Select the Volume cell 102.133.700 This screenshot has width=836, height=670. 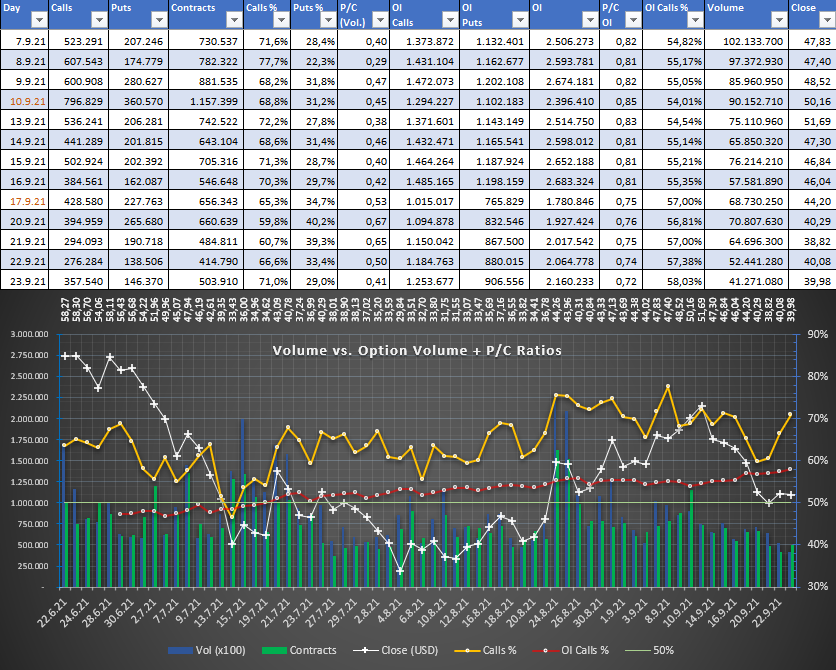point(746,42)
